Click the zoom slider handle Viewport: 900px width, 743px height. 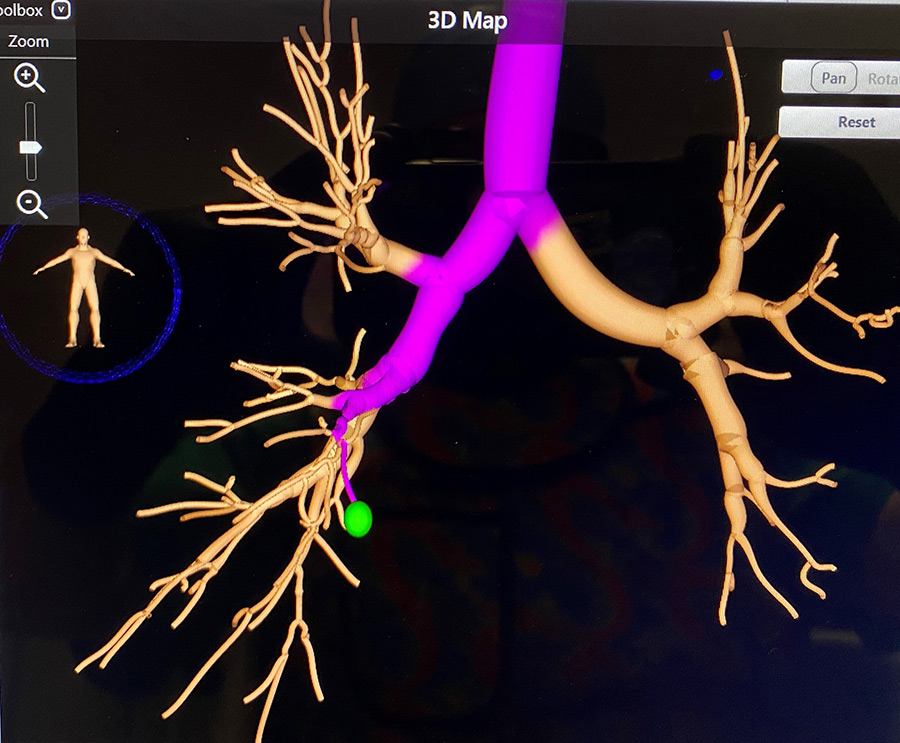[31, 147]
